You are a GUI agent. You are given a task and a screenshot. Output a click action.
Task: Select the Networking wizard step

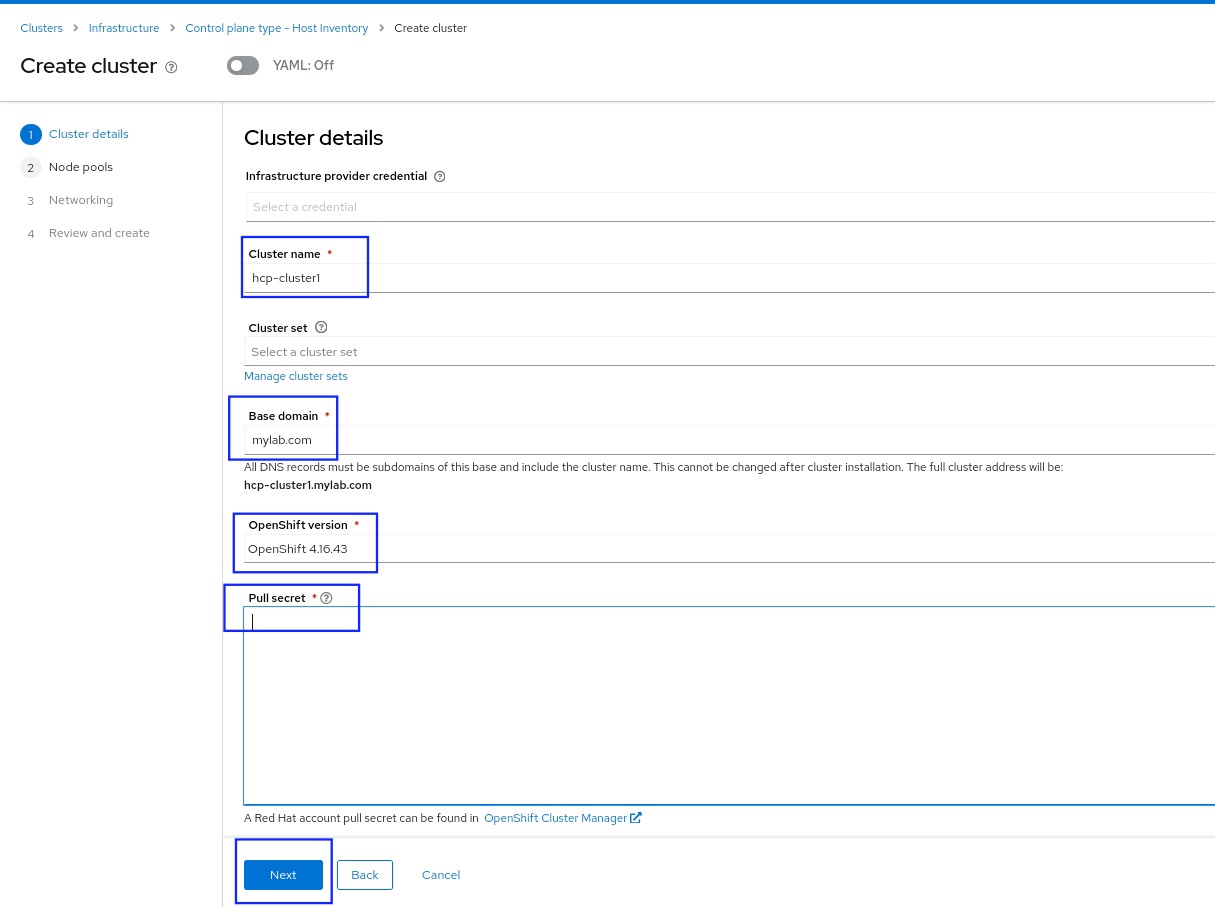tap(67, 200)
